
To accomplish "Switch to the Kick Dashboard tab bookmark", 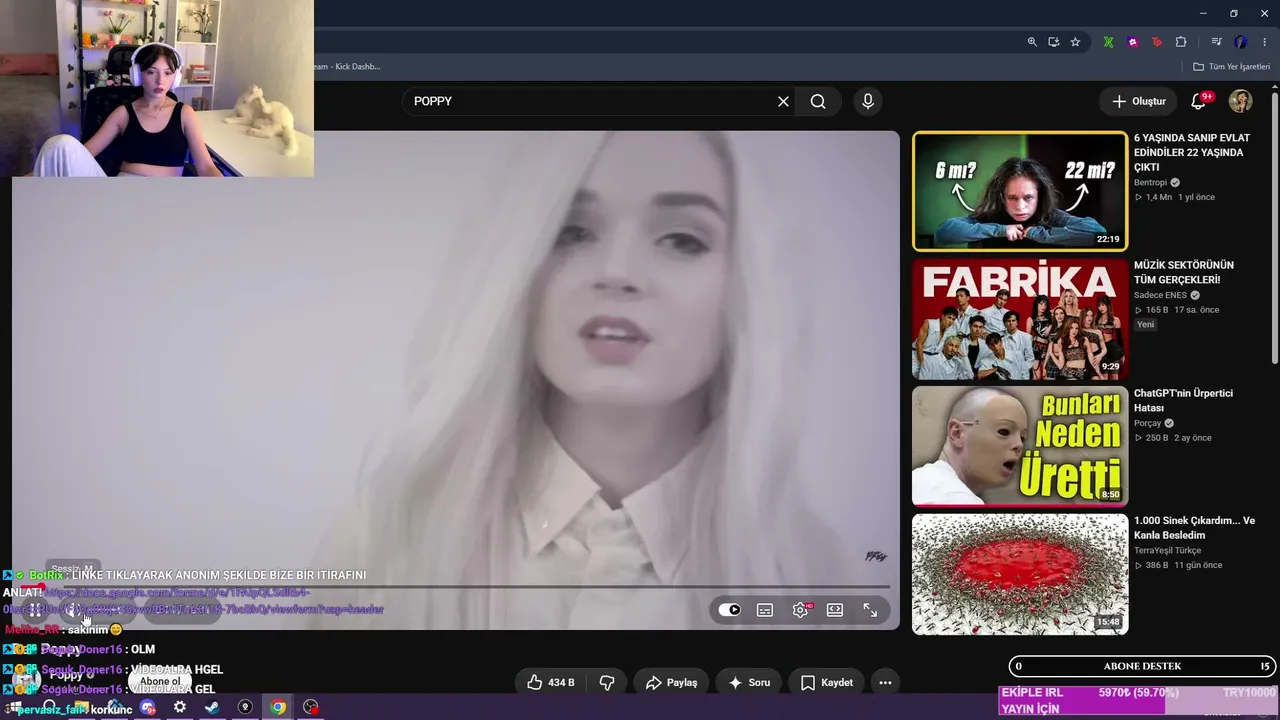I will tap(347, 67).
